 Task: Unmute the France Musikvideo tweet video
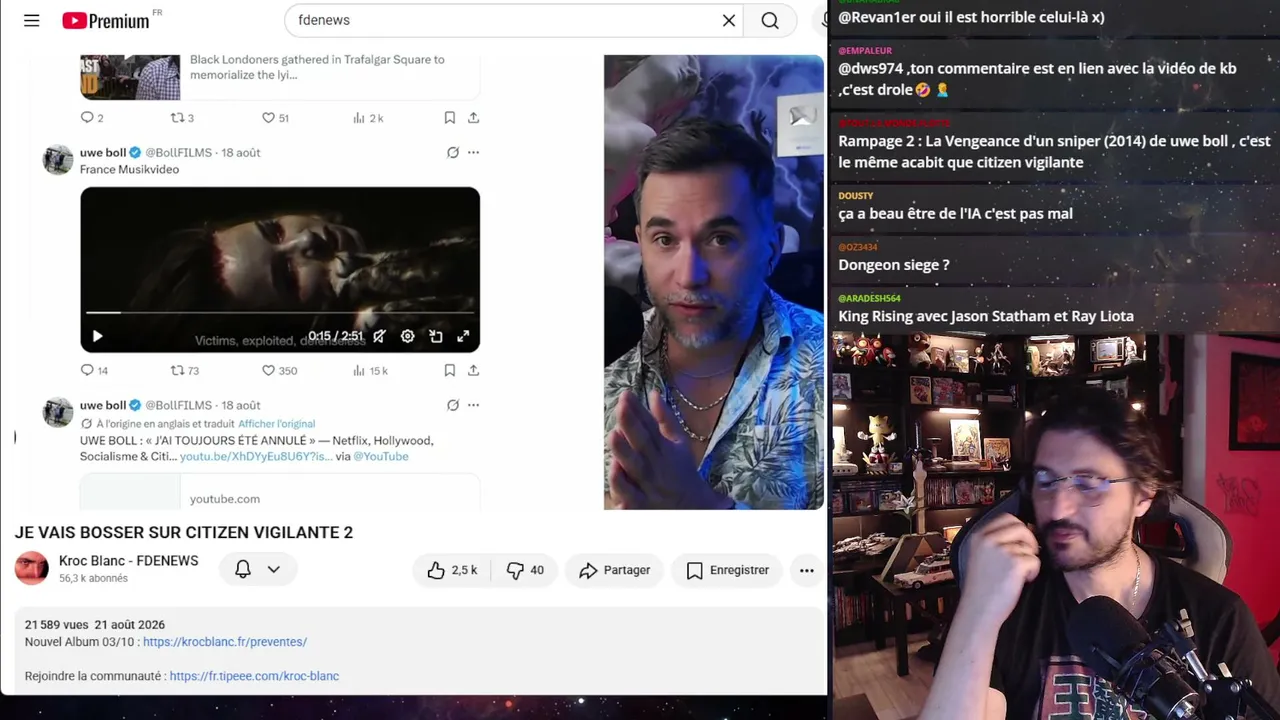[x=379, y=336]
